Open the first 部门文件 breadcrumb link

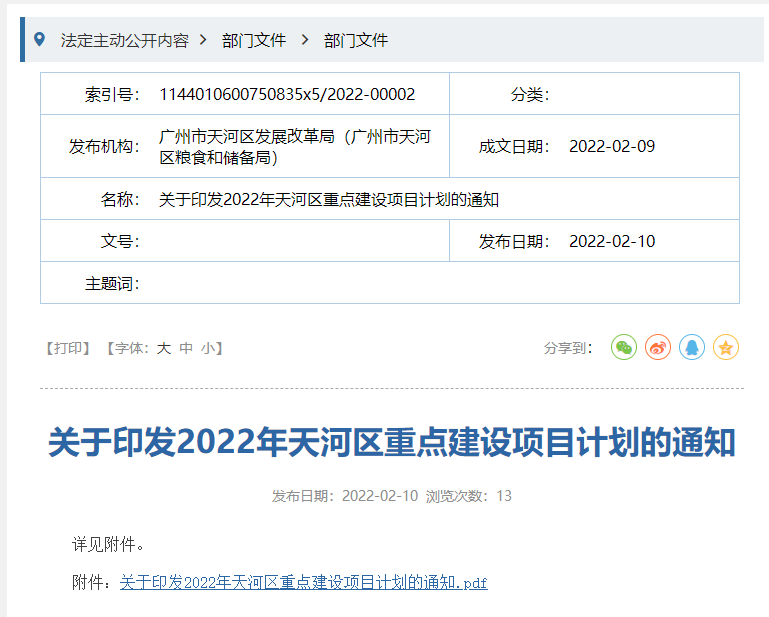[x=254, y=40]
